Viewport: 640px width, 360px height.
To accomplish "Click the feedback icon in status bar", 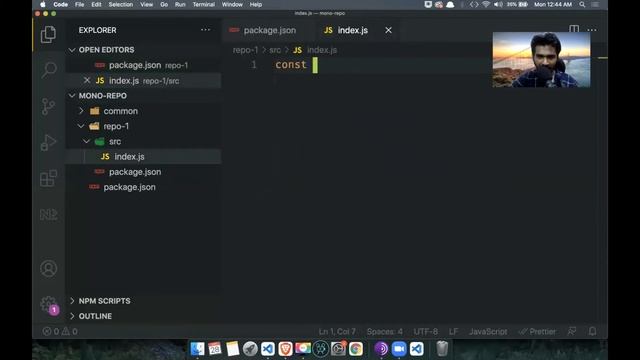I will click(x=572, y=331).
